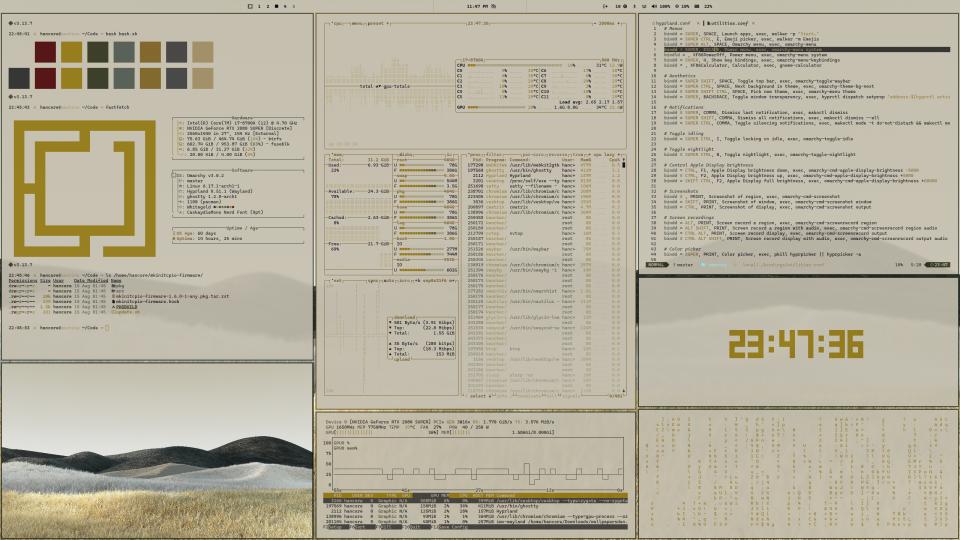Image resolution: width=960 pixels, height=540 pixels.
Task: Adjust the btop 2000ms update interval
Action: (x=606, y=22)
